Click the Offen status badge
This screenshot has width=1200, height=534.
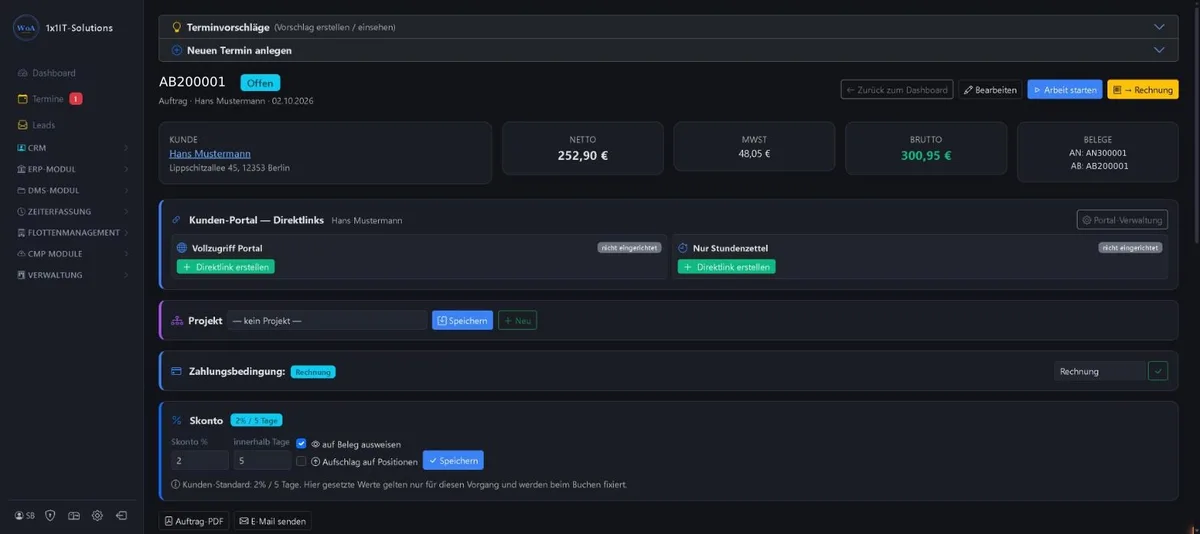pyautogui.click(x=260, y=83)
